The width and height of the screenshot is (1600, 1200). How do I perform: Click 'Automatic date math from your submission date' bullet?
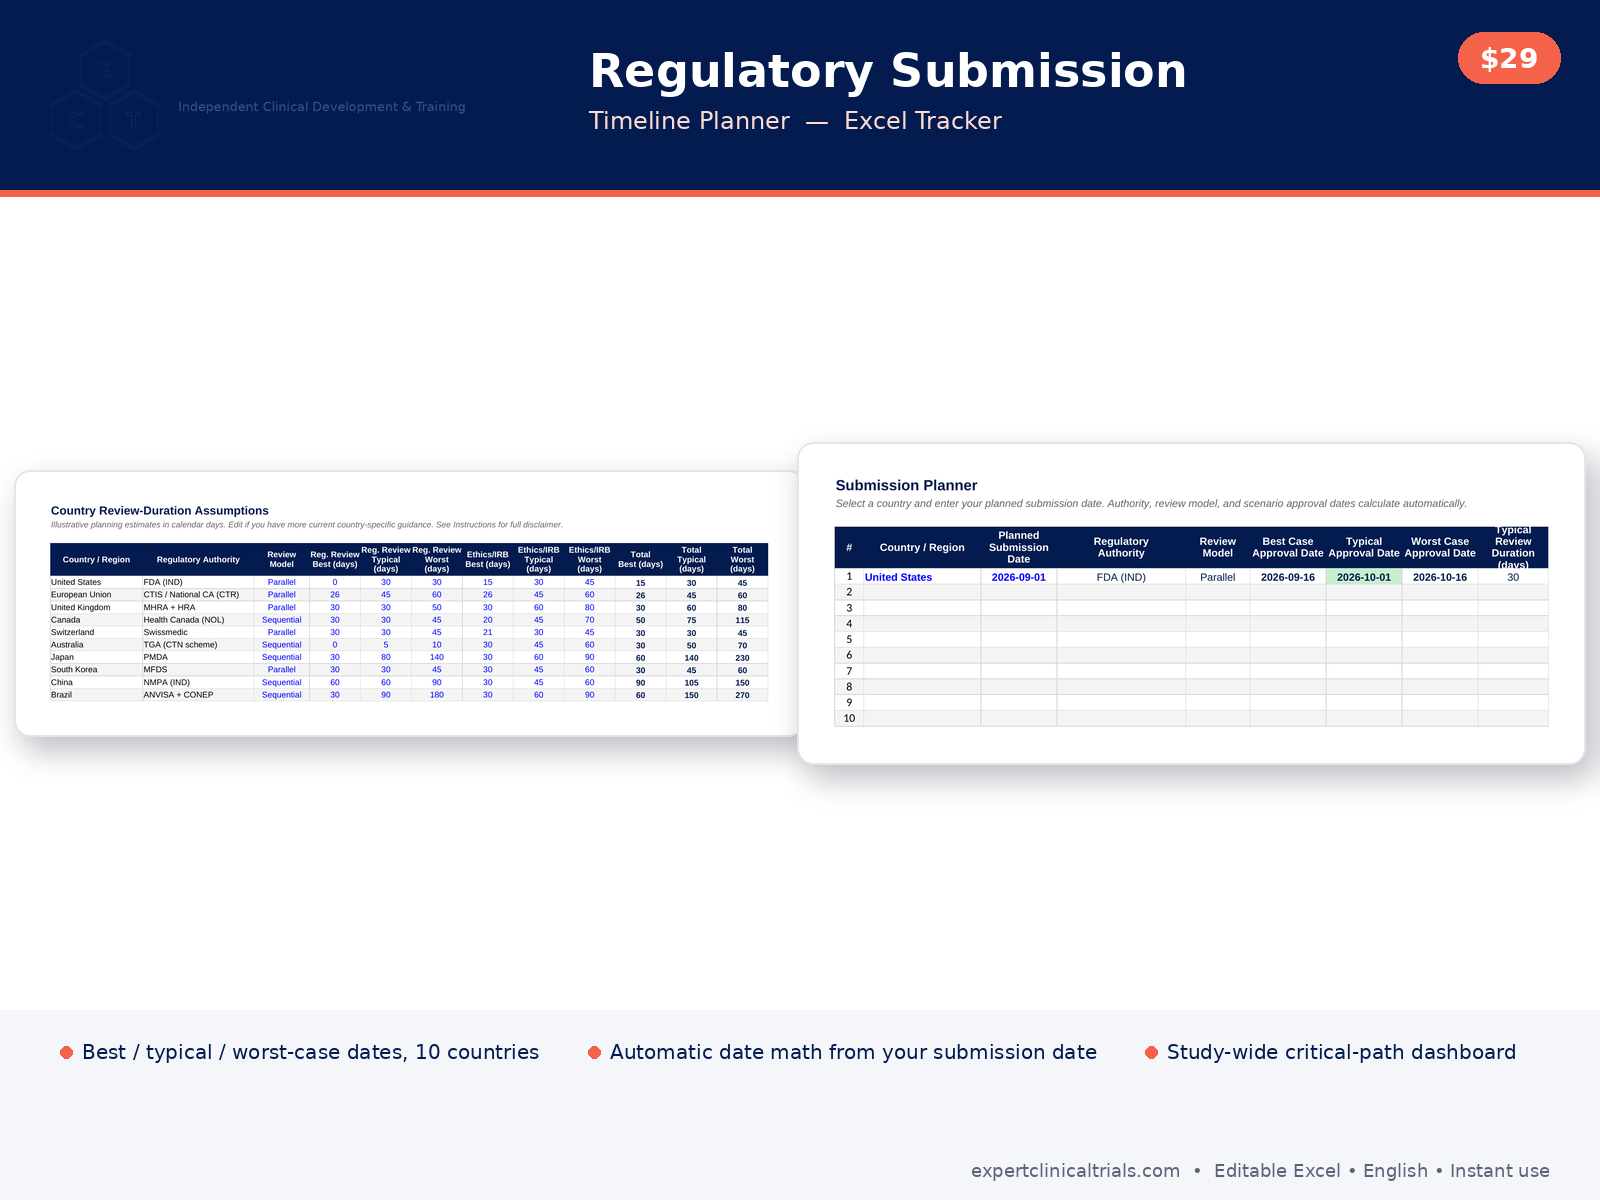[x=842, y=1052]
